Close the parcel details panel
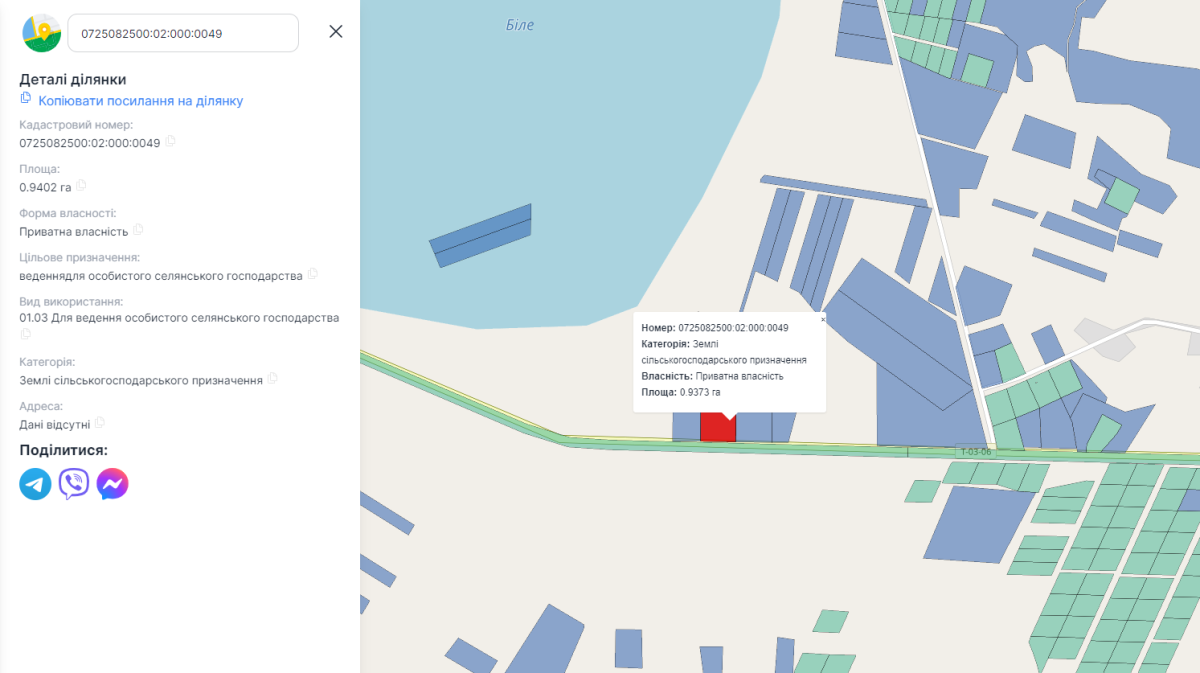The width and height of the screenshot is (1200, 673). coord(336,31)
